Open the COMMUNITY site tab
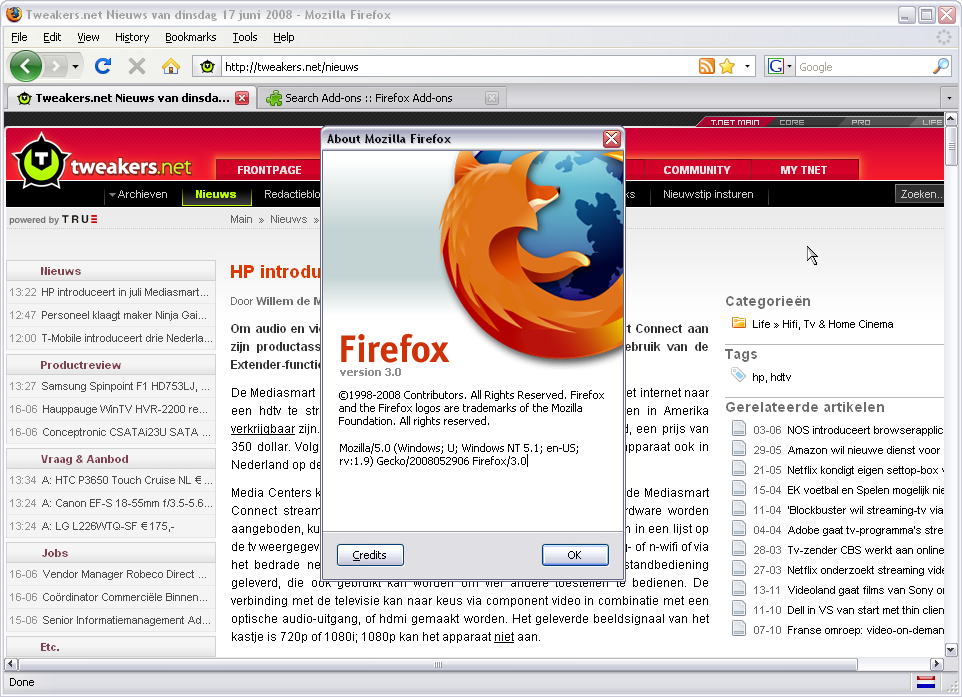 point(697,170)
